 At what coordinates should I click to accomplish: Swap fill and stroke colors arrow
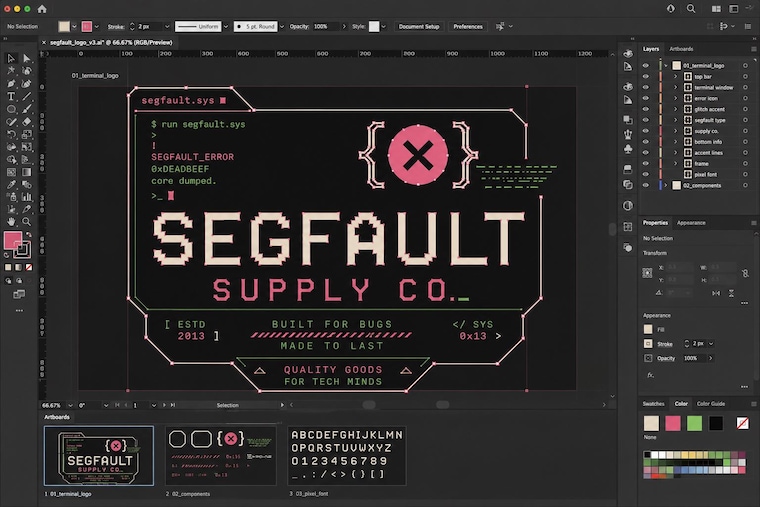click(x=29, y=235)
